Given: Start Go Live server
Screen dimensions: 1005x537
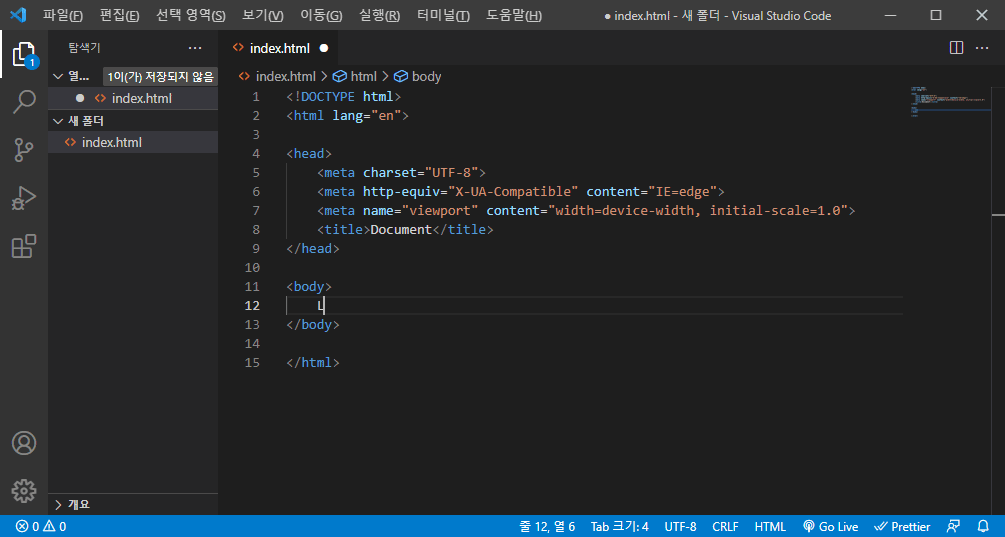Looking at the screenshot, I should coord(830,527).
